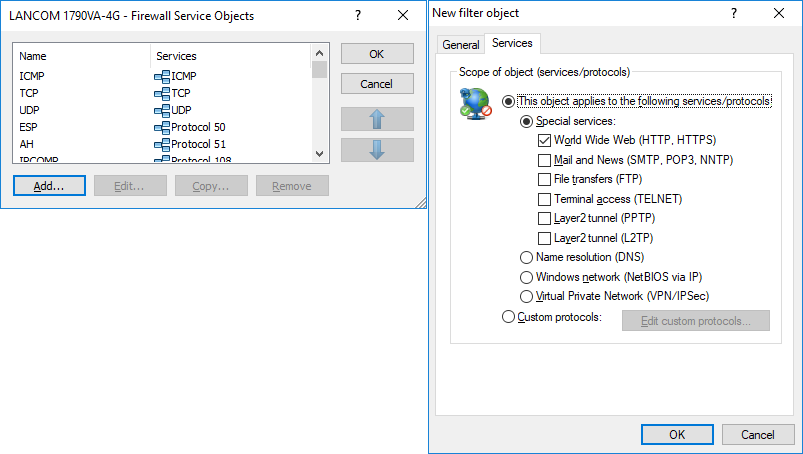Click the Protocol 51 service icon
This screenshot has height=454, width=803.
coord(162,144)
